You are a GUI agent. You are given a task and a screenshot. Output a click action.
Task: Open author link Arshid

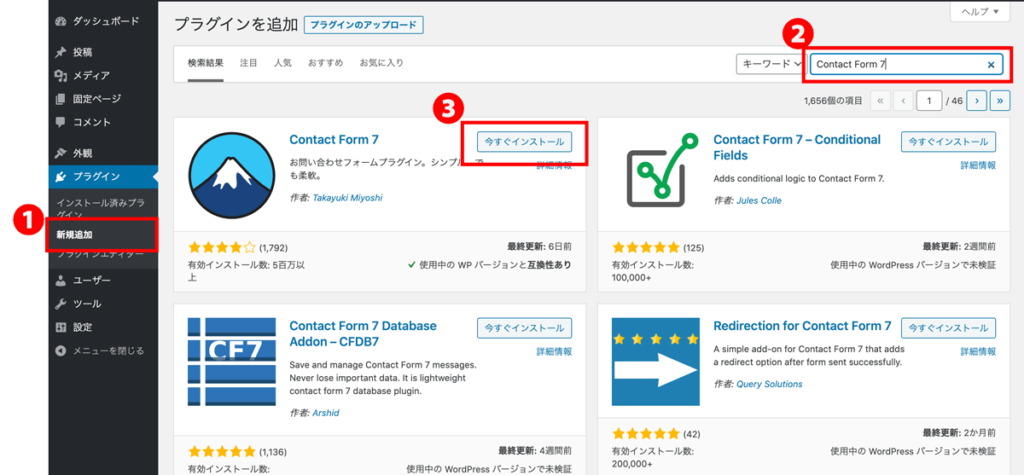point(326,413)
